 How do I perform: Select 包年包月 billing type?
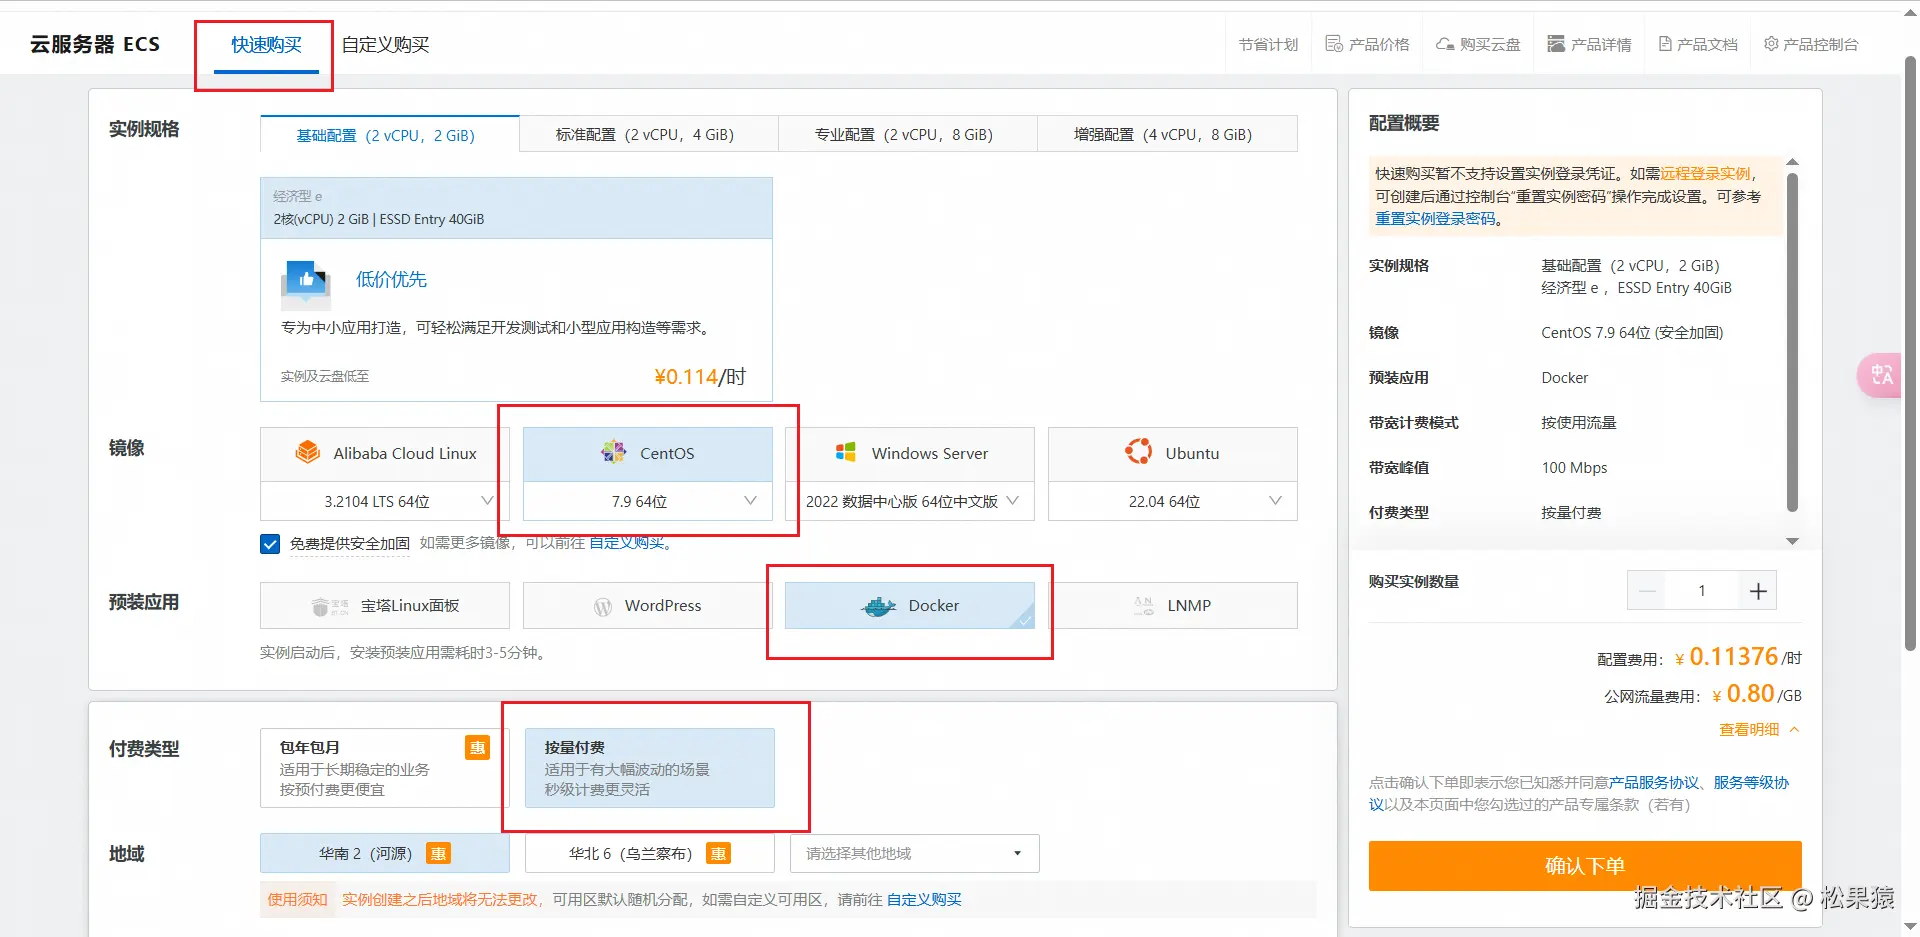click(385, 768)
